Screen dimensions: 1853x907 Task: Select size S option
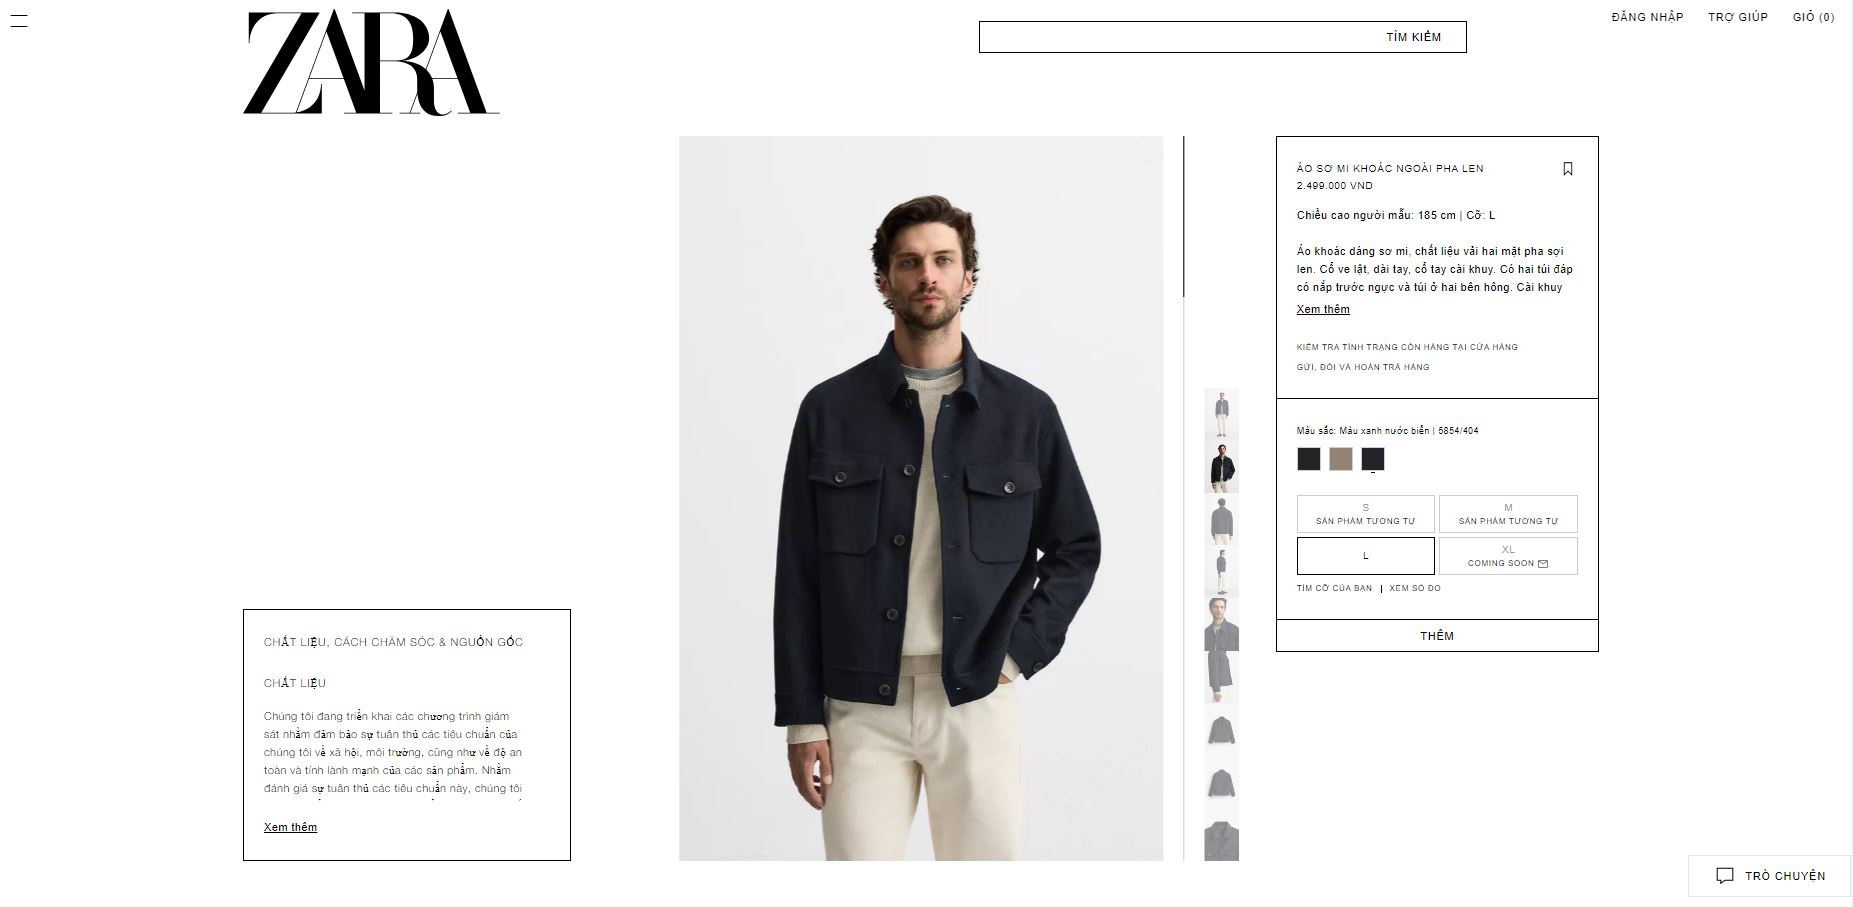(x=1365, y=514)
